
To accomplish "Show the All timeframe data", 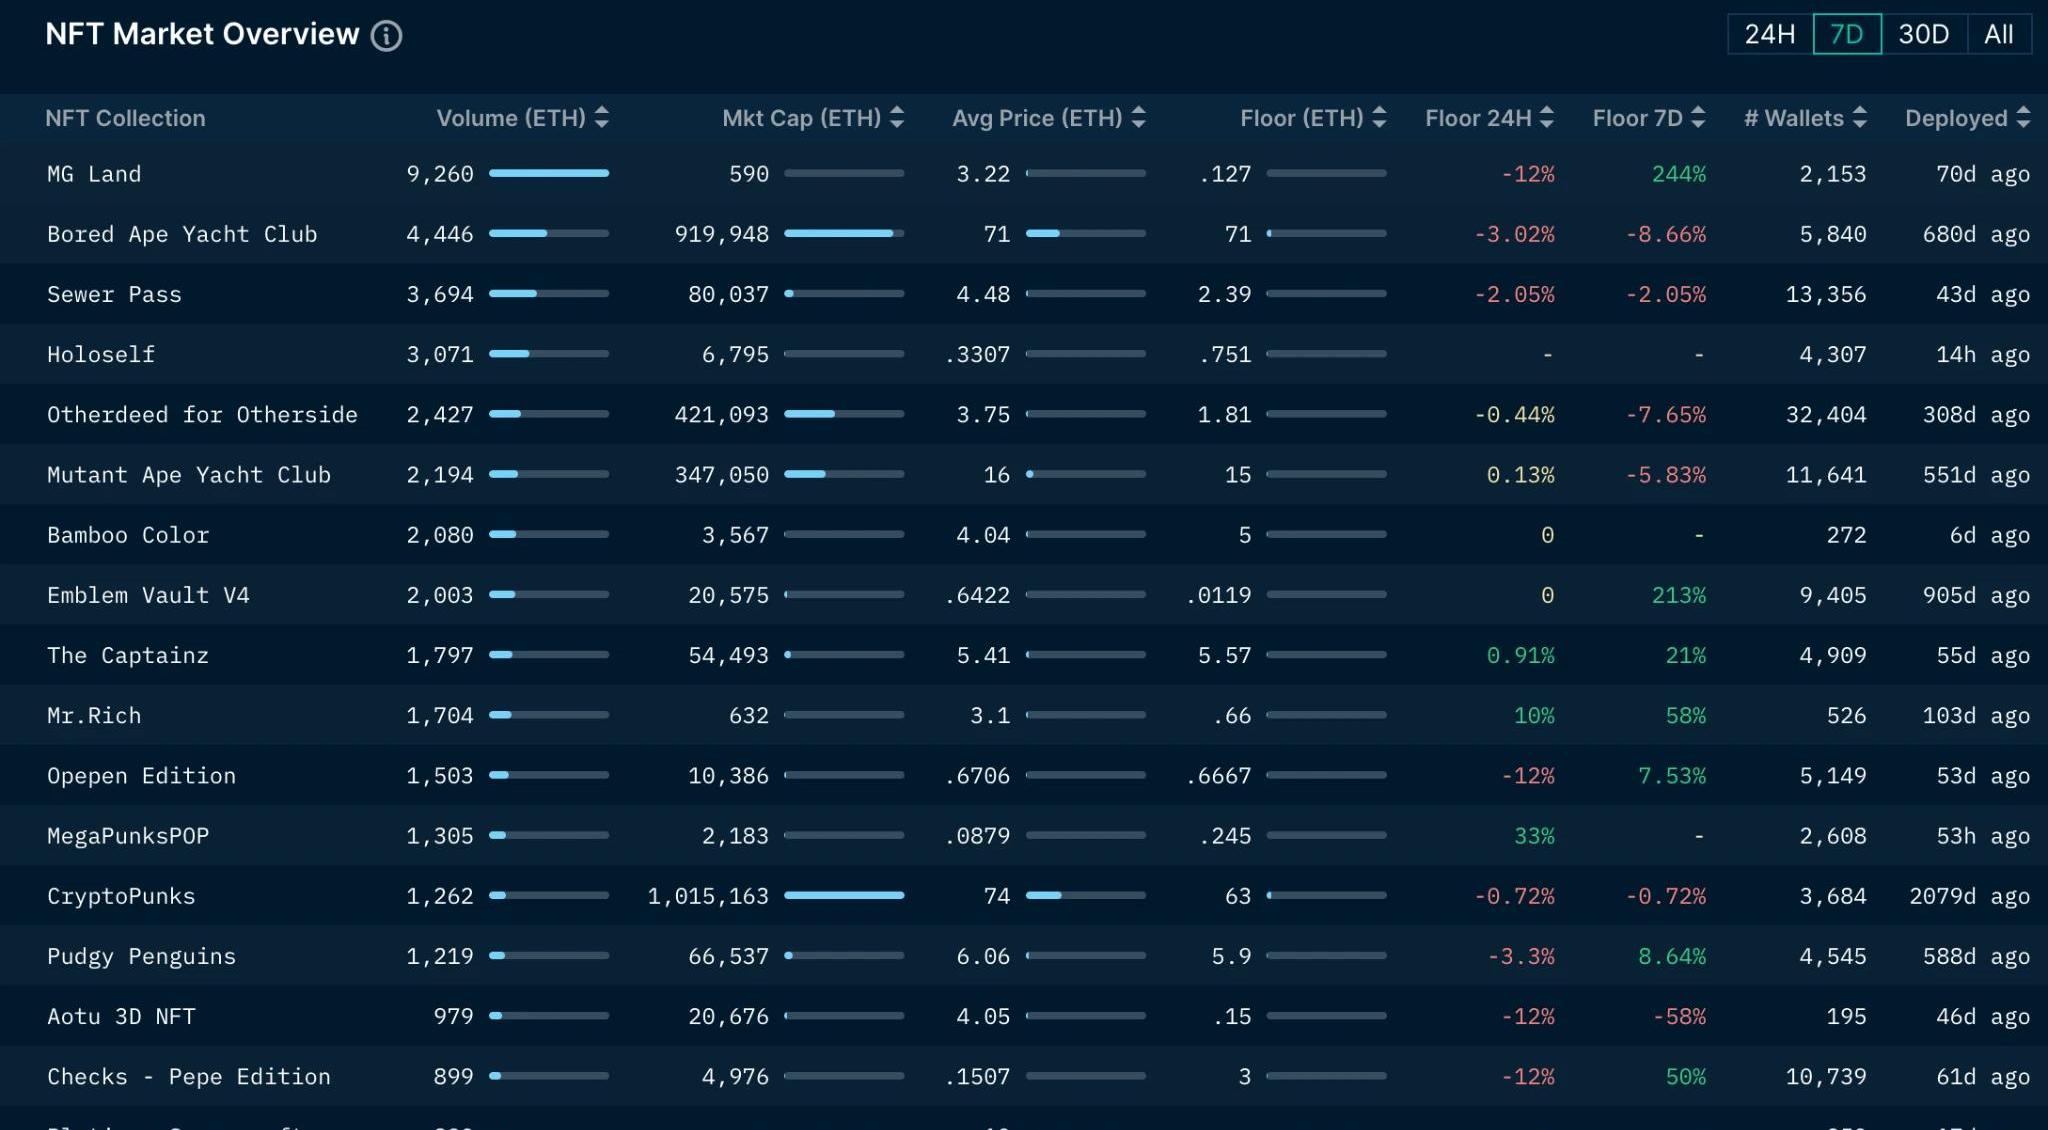I will tap(1998, 35).
